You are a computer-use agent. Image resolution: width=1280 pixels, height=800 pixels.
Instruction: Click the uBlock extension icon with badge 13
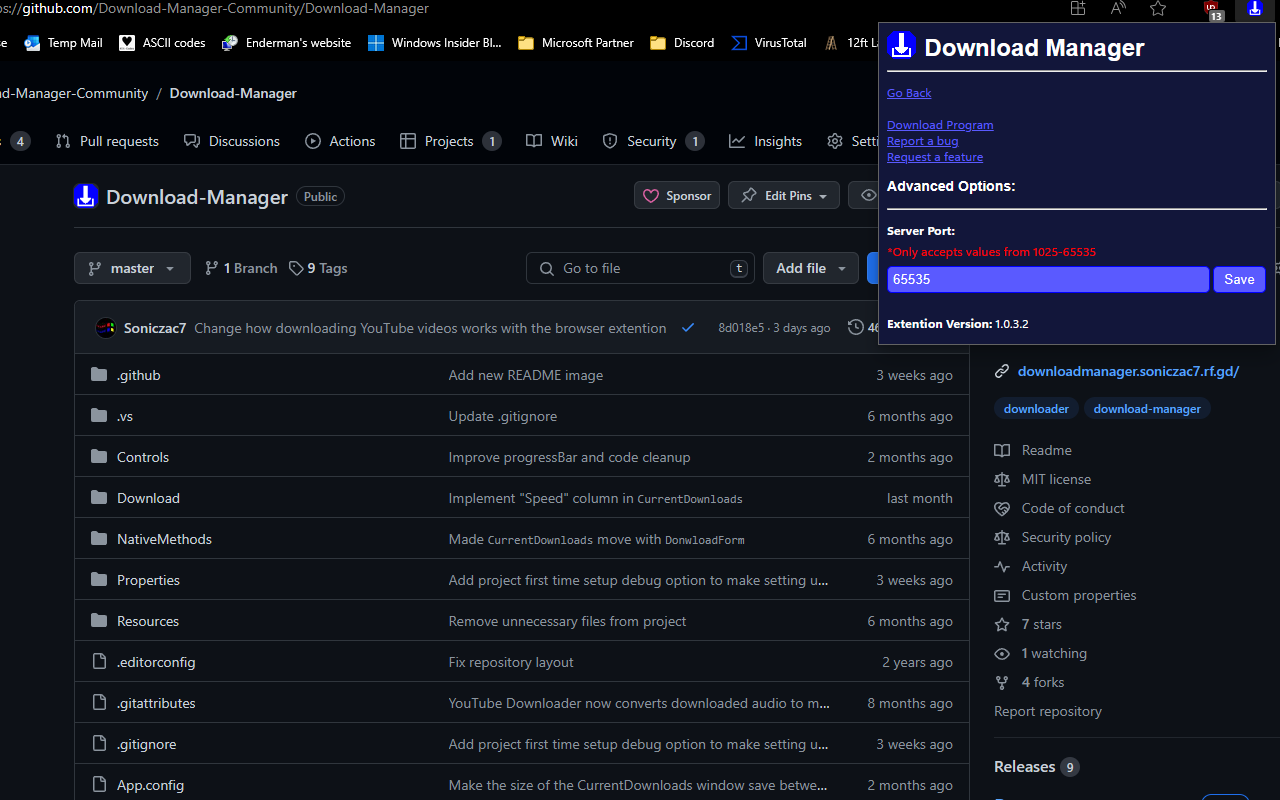click(x=1213, y=10)
